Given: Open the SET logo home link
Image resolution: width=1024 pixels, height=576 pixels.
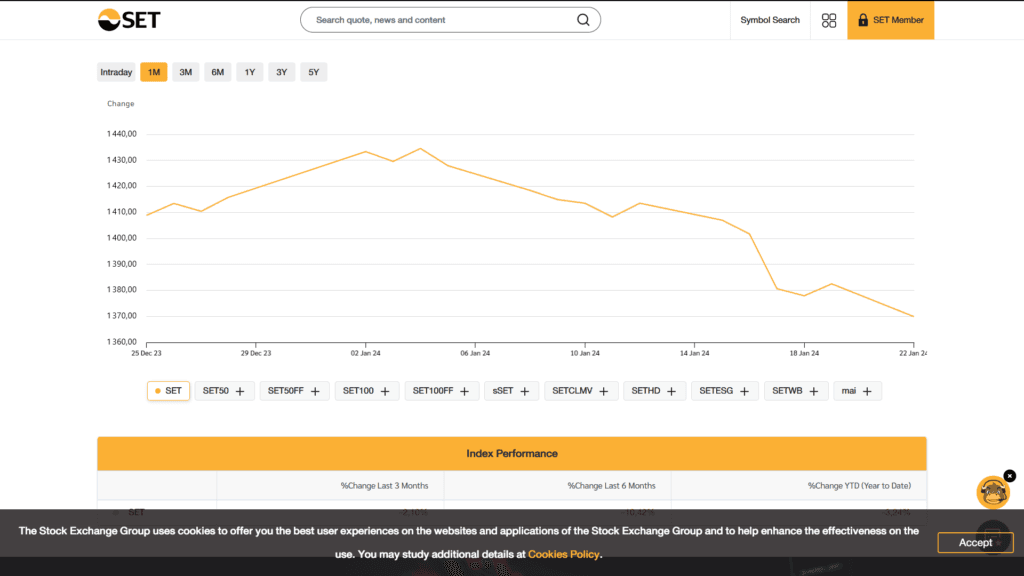Looking at the screenshot, I should 129,20.
